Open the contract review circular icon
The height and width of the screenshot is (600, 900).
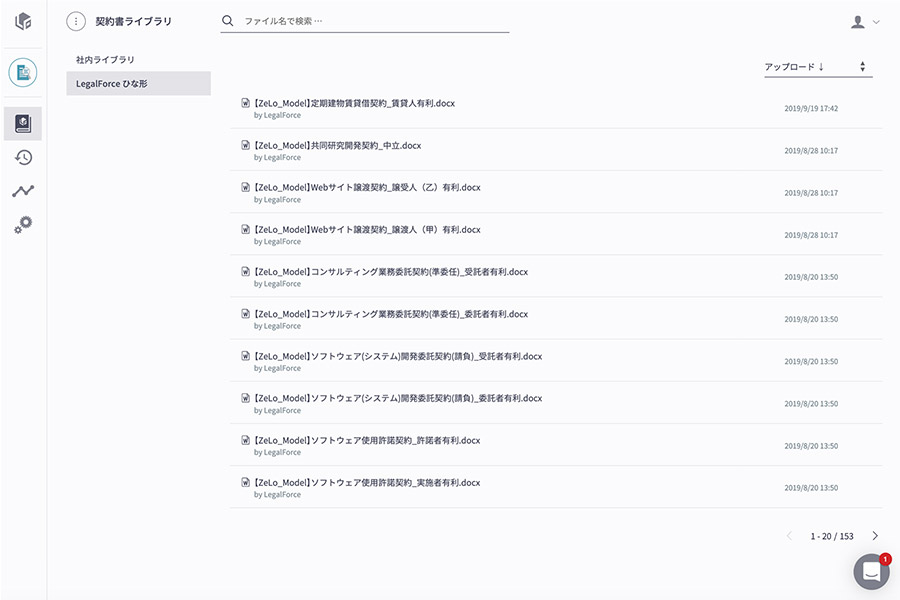[23, 72]
